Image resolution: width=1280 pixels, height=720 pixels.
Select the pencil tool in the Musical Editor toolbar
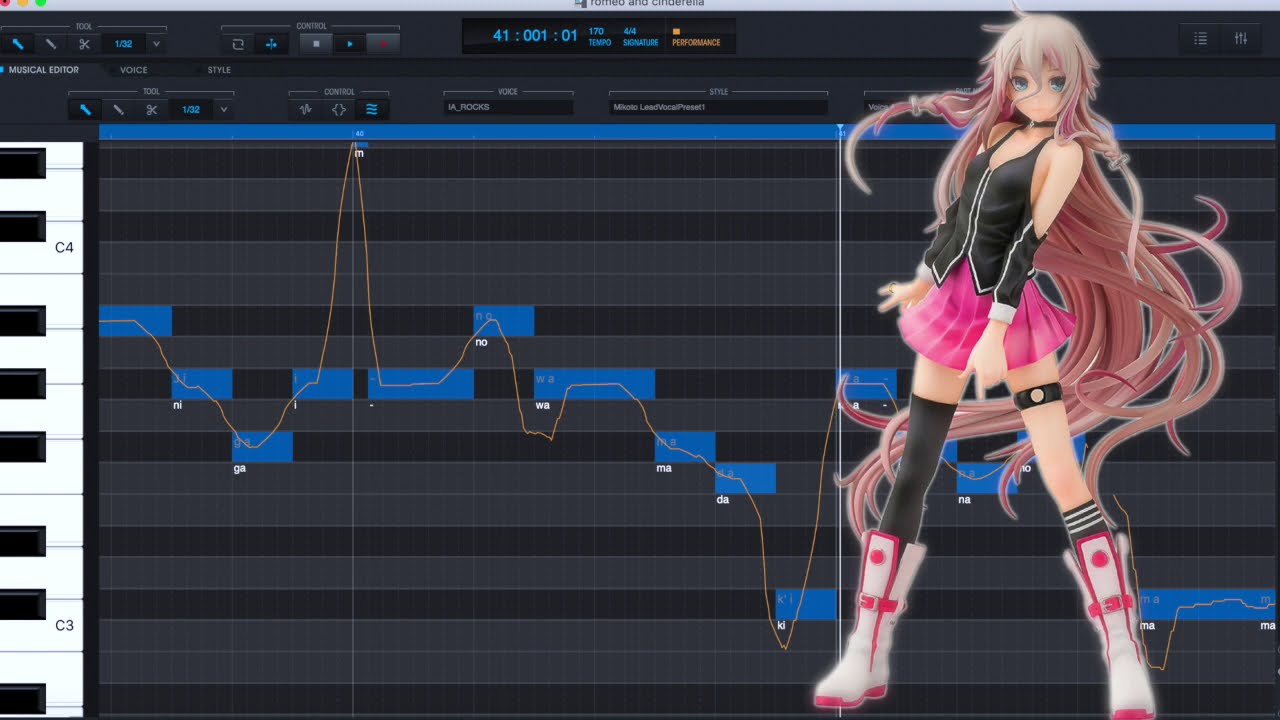point(86,110)
